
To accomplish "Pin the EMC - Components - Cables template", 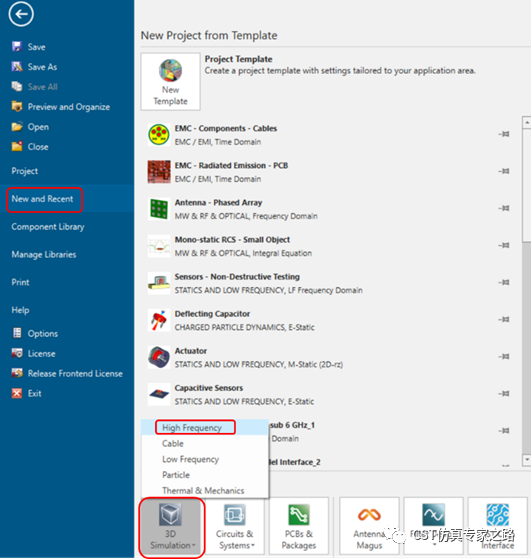I will point(504,134).
